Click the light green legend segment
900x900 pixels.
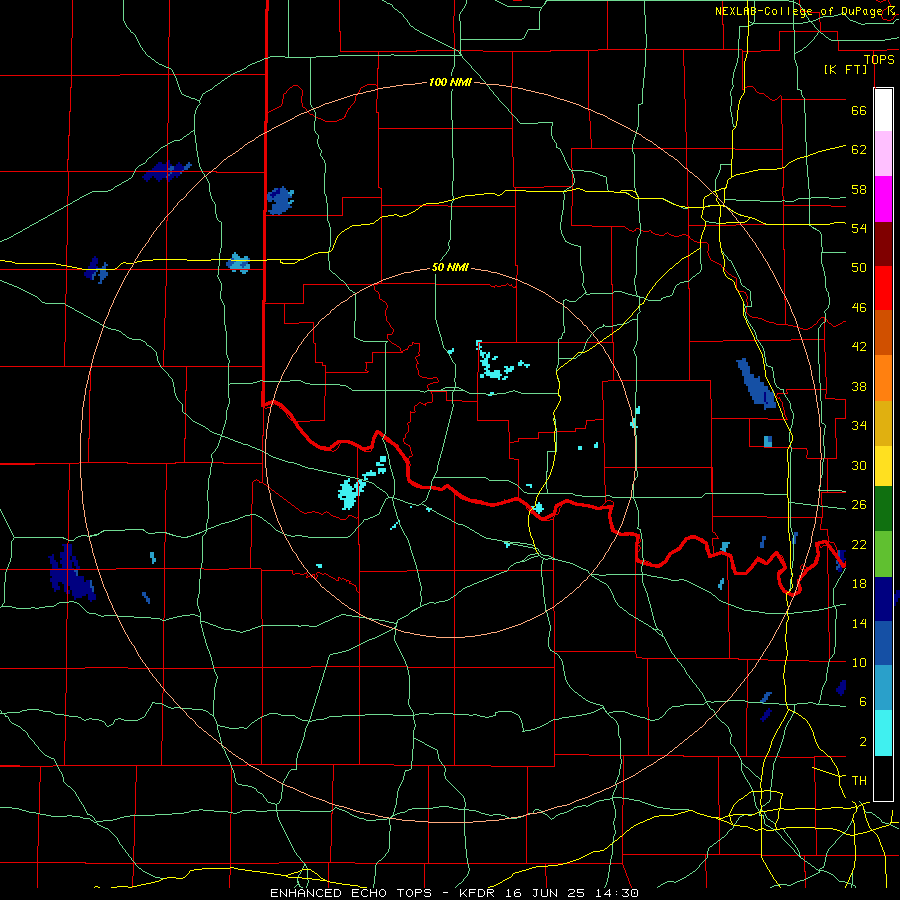(883, 554)
